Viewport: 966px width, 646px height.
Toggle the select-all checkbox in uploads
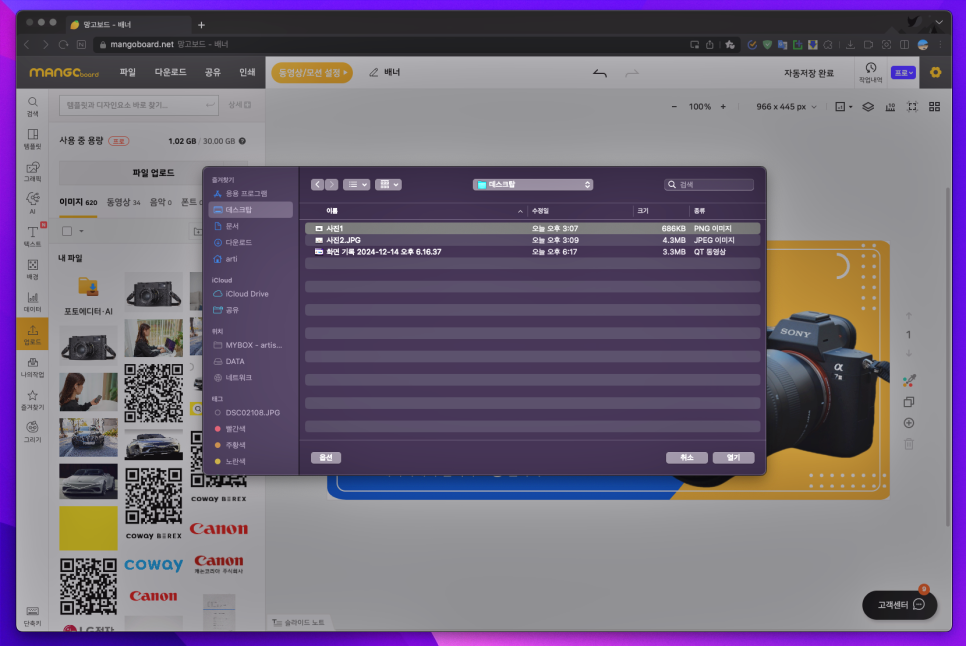[x=67, y=232]
